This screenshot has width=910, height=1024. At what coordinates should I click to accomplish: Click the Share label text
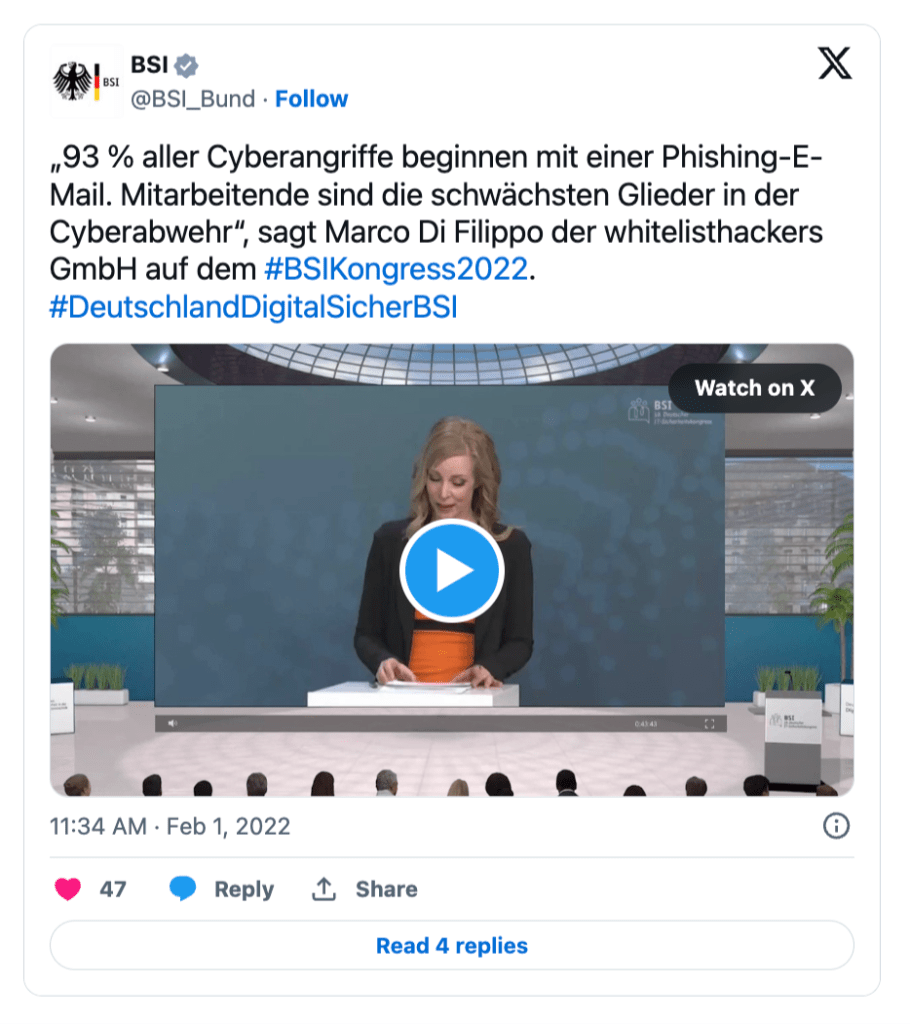(x=387, y=889)
